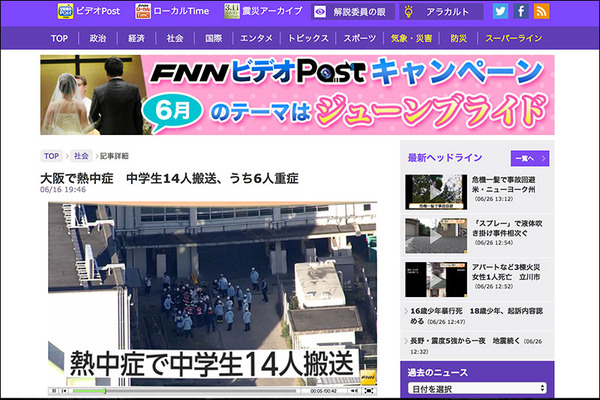Image resolution: width=600 pixels, height=400 pixels.
Task: Open the 震災アーカイブ text link
Action: [x=272, y=11]
